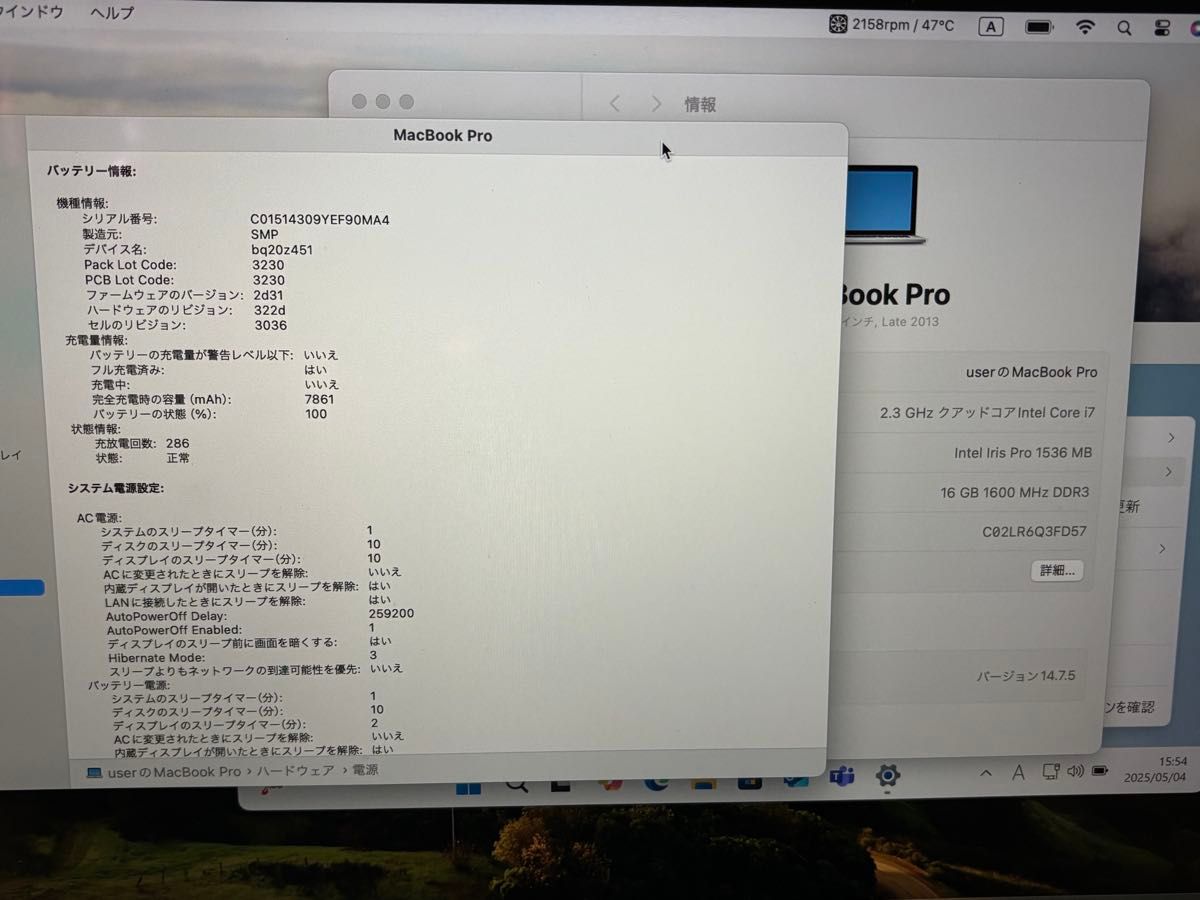This screenshot has height=900, width=1200.
Task: Open the ウインドウ menu
Action: click(x=32, y=12)
